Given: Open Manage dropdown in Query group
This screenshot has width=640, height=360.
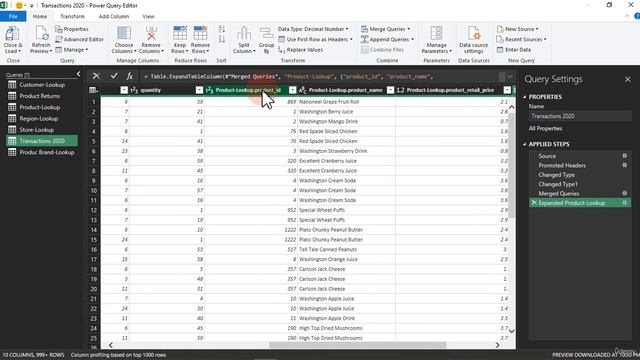Looking at the screenshot, I should [x=72, y=49].
